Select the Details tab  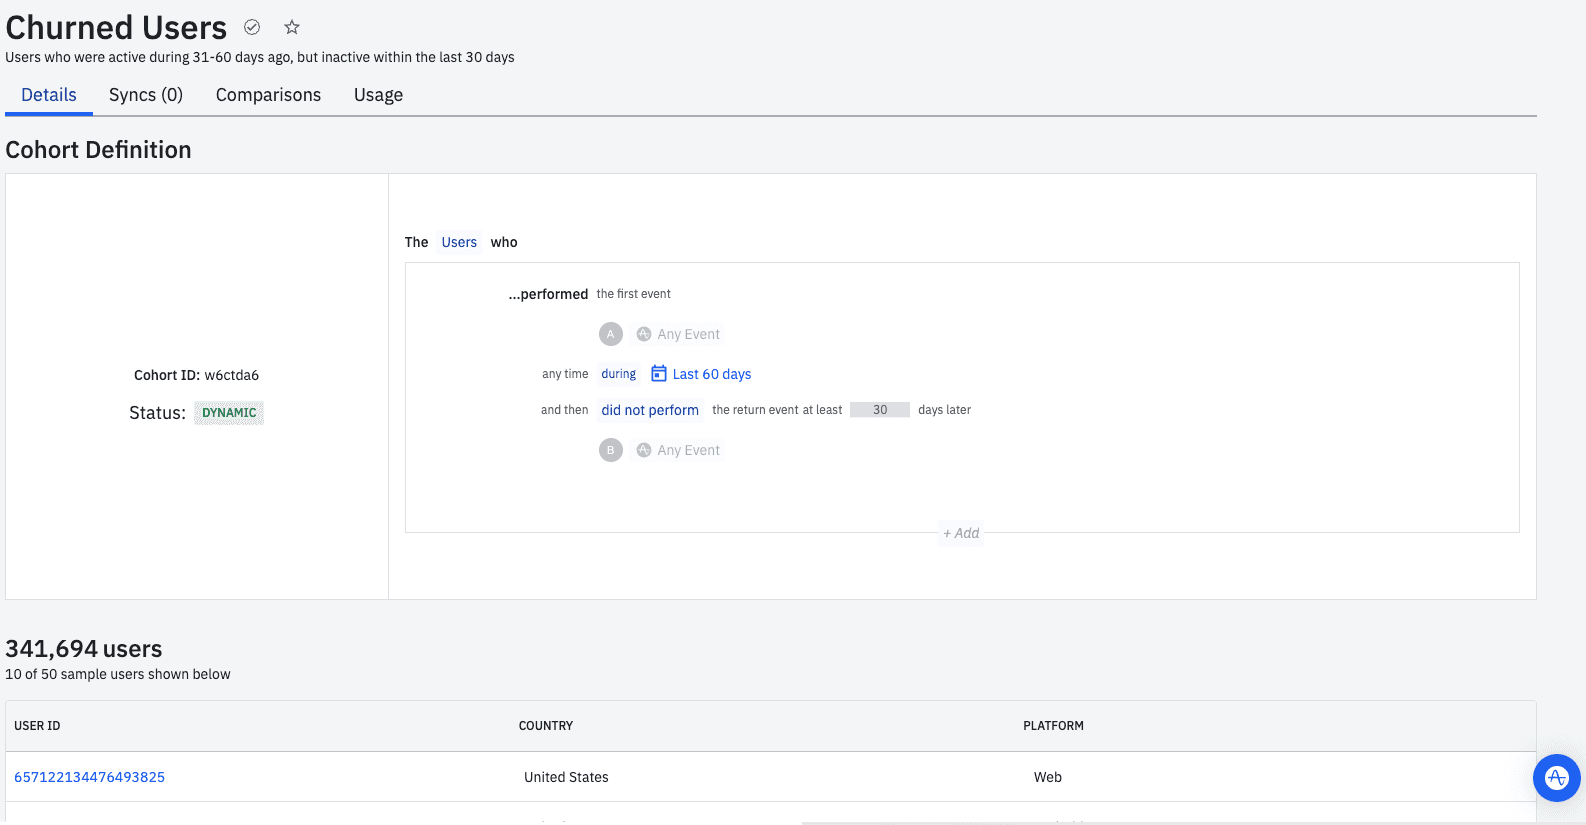49,95
